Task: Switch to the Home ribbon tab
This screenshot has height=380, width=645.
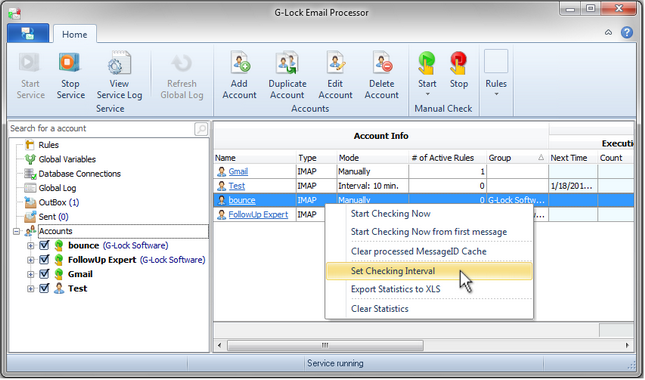Action: tap(74, 35)
